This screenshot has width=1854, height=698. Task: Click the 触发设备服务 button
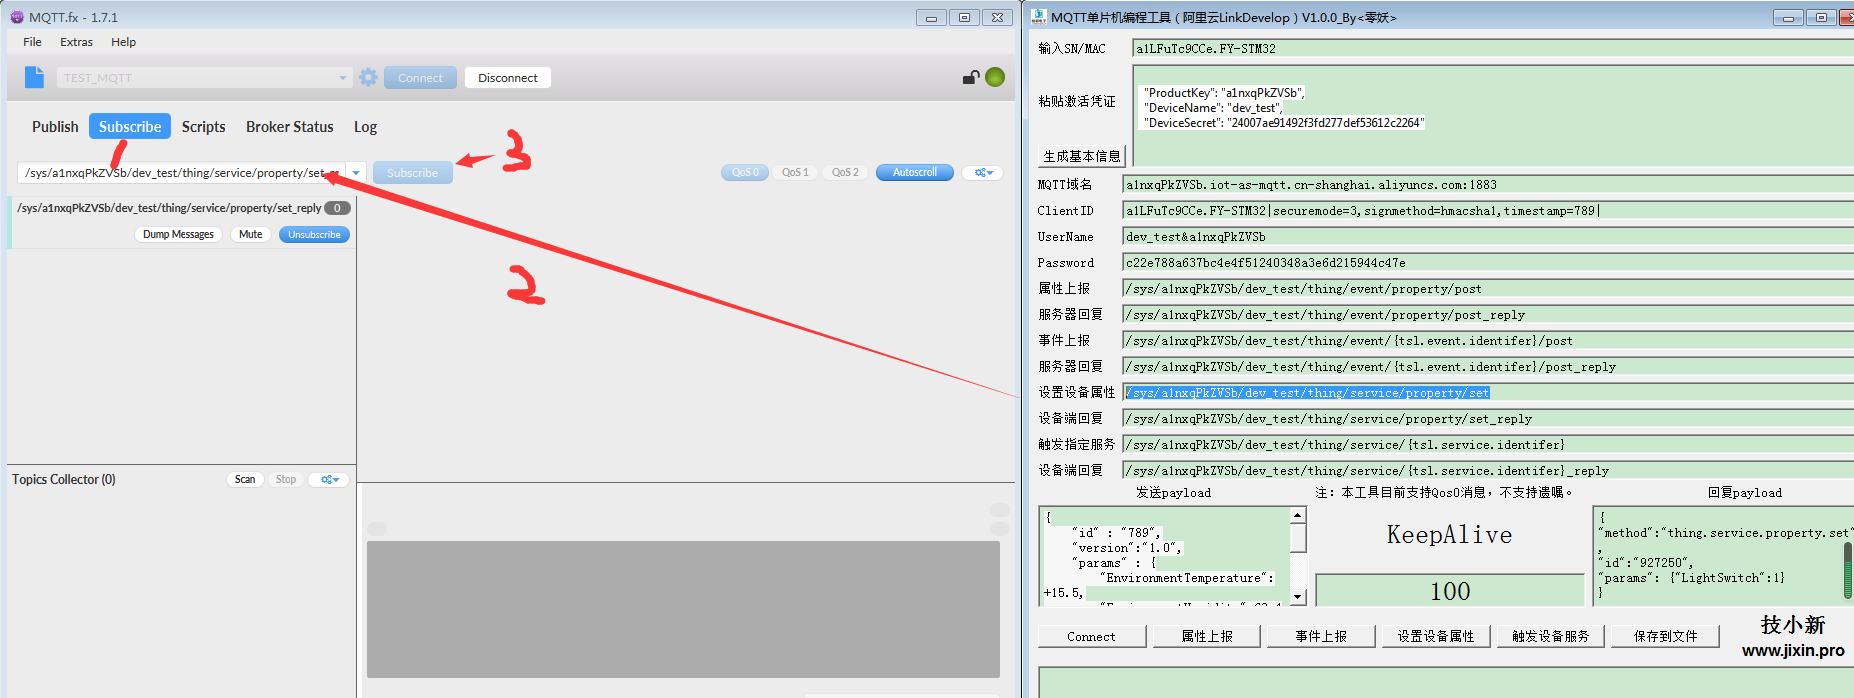click(x=1551, y=637)
